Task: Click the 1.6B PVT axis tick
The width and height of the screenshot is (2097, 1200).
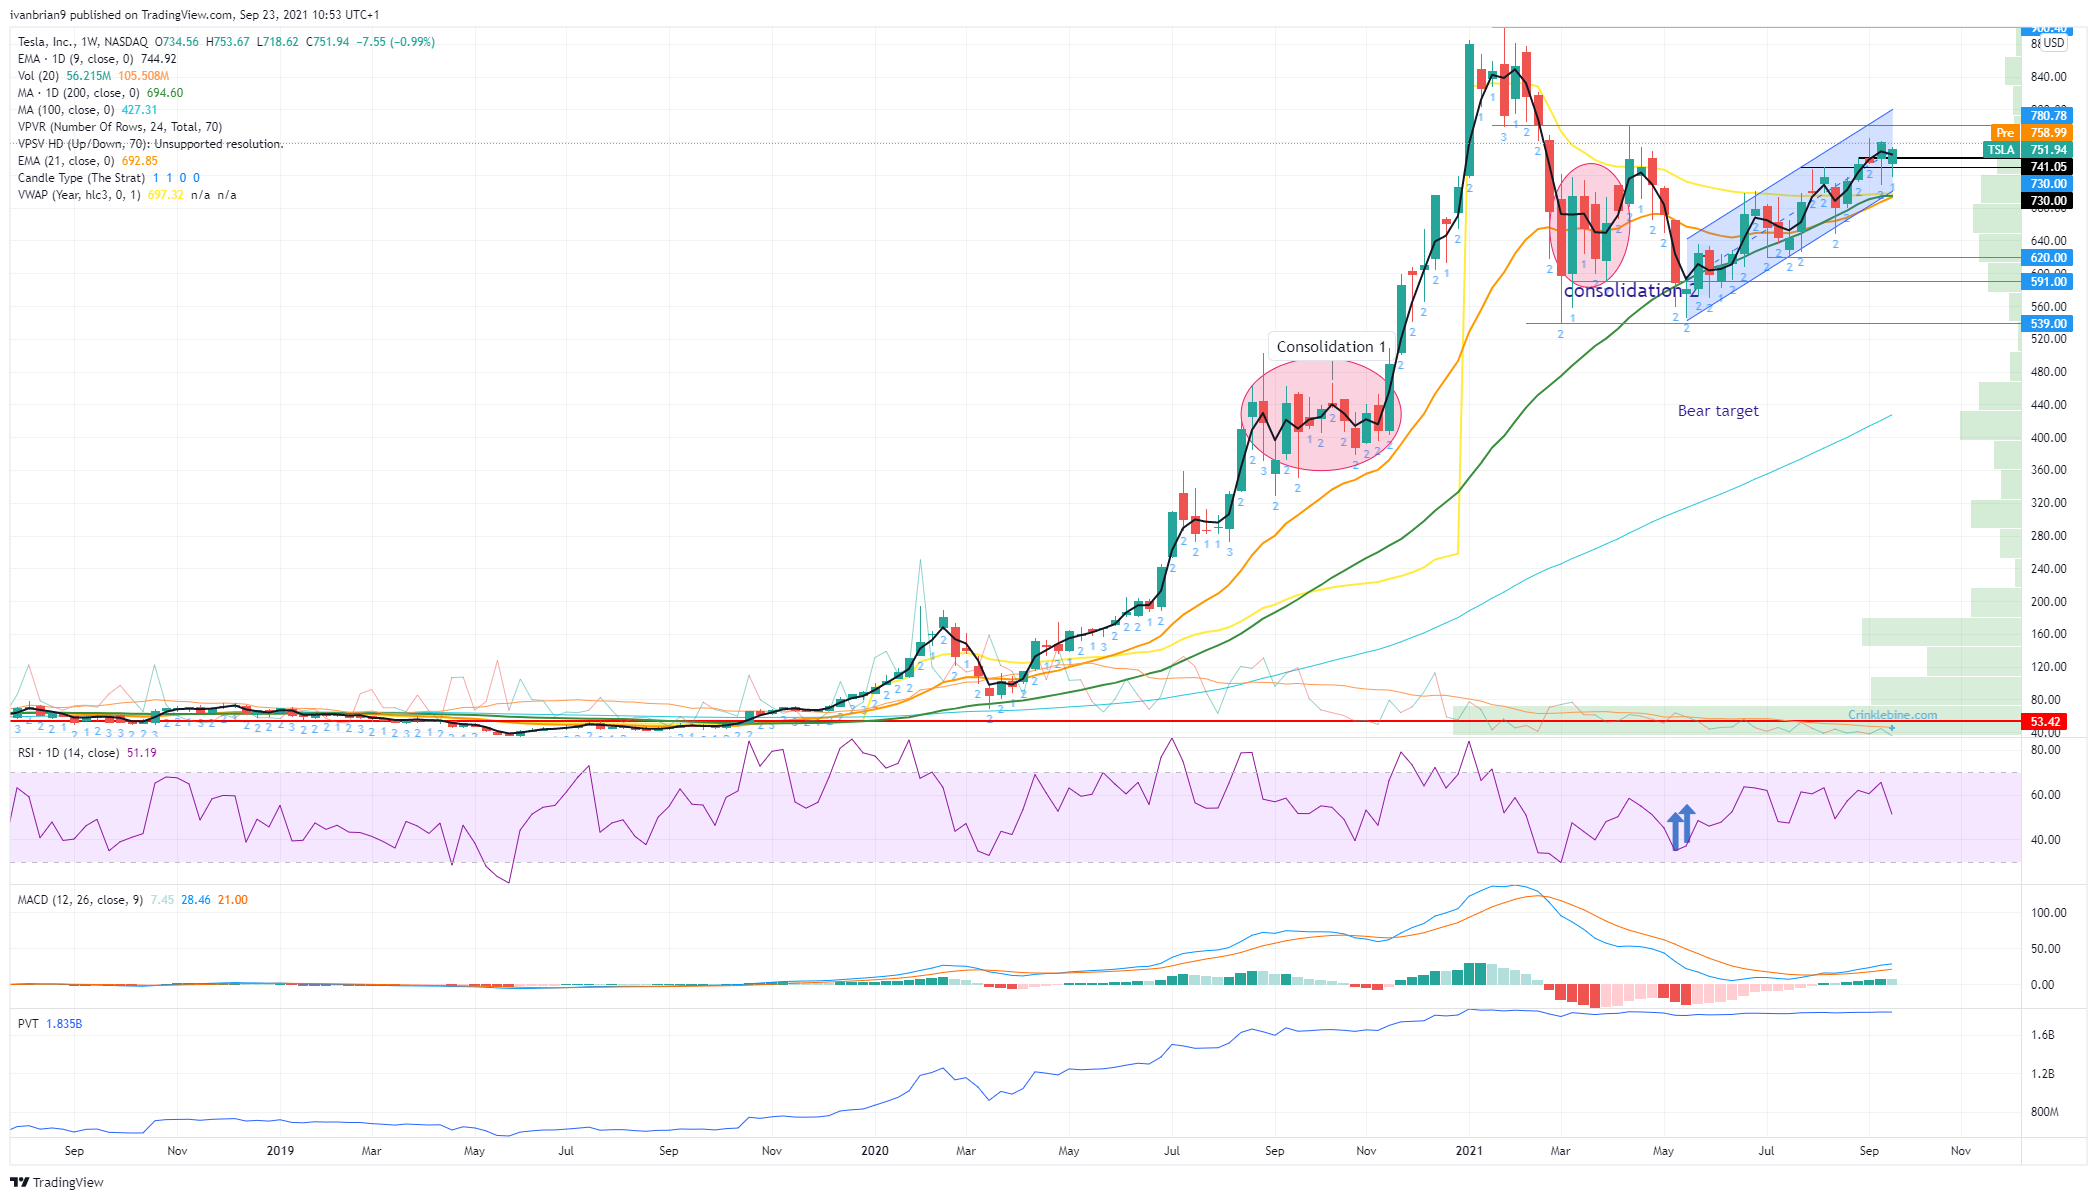Action: [x=2042, y=1035]
